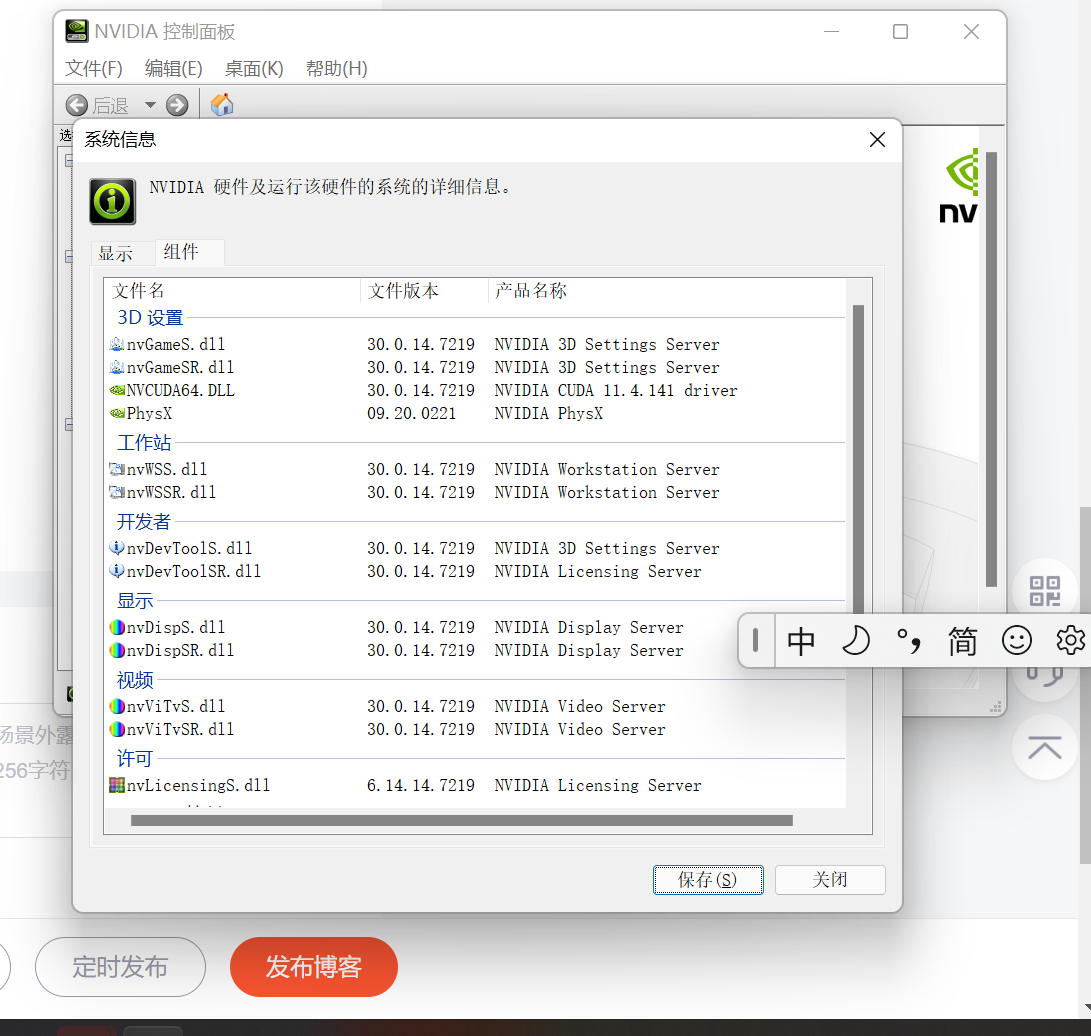Select the nvDispS.dll file icon

(117, 627)
